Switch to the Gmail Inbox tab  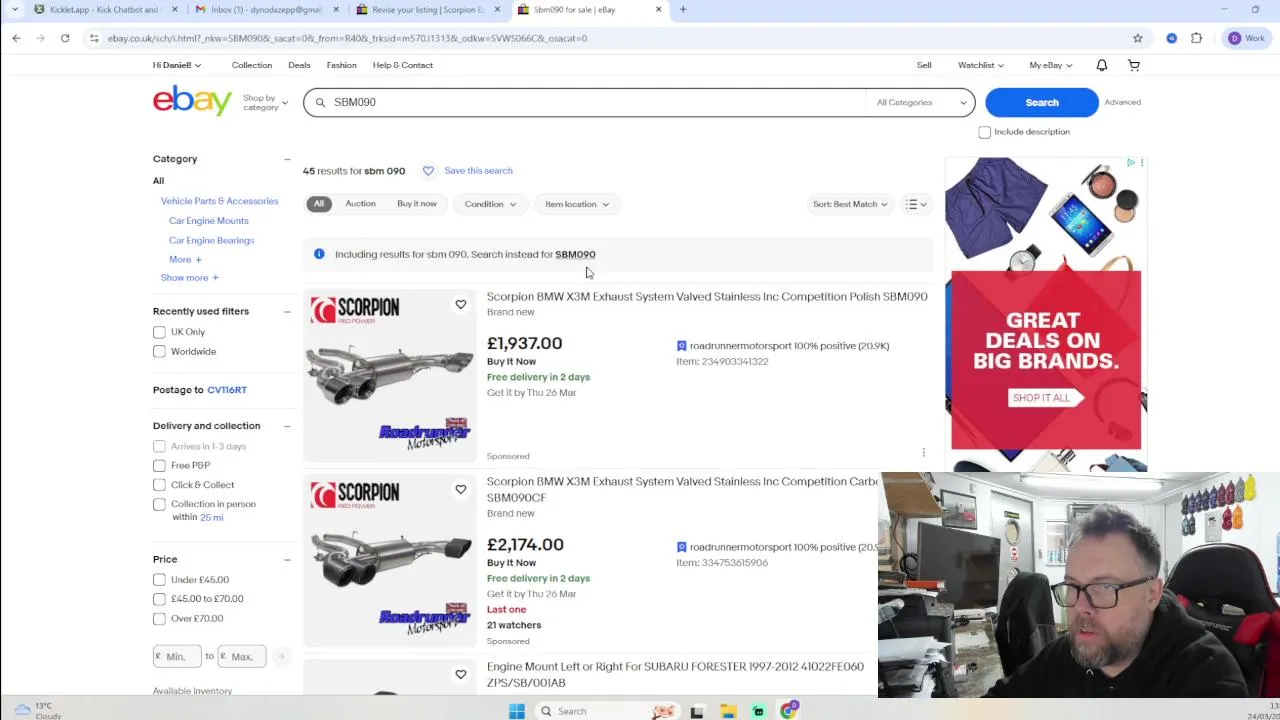point(265,9)
